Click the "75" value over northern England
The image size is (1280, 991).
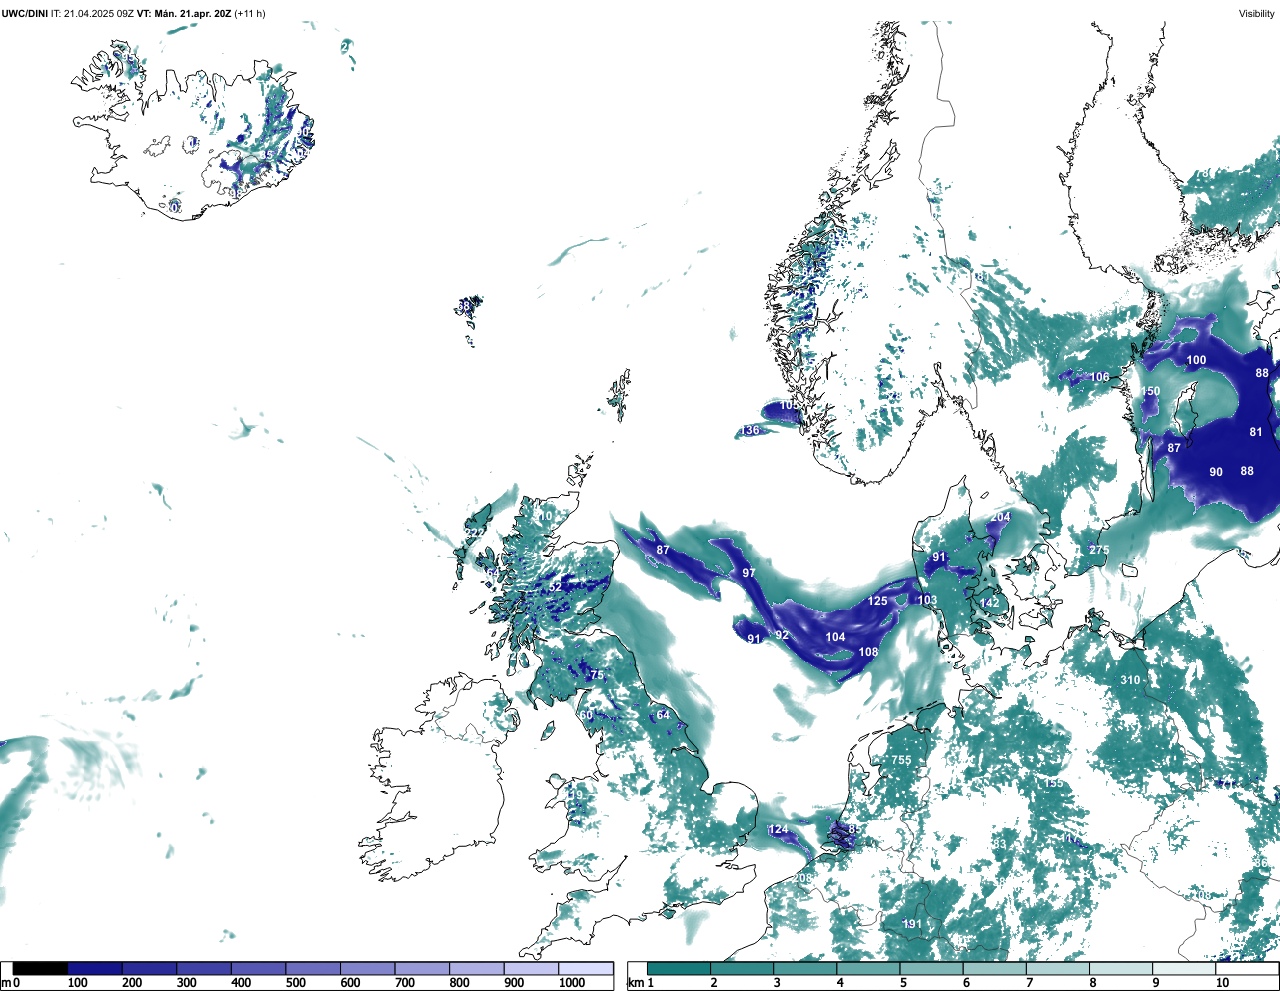point(597,675)
